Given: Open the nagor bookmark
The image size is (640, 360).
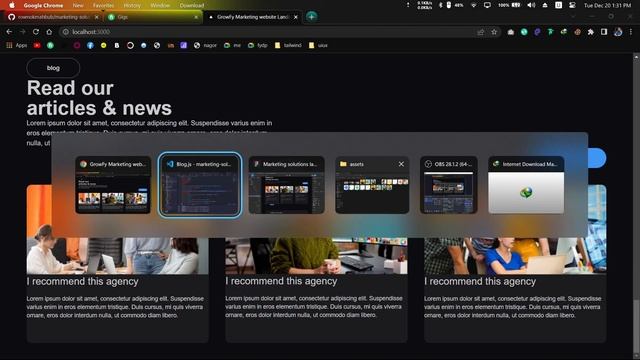Looking at the screenshot, I should tap(205, 45).
